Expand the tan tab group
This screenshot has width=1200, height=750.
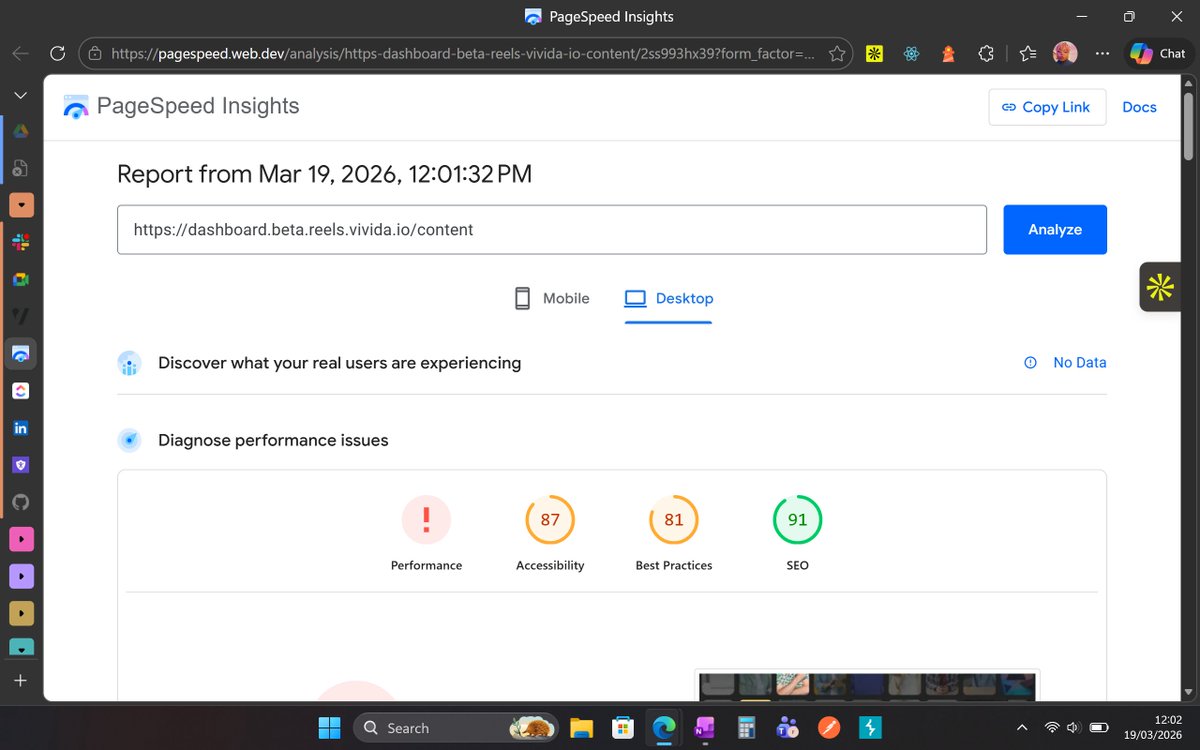[21, 614]
